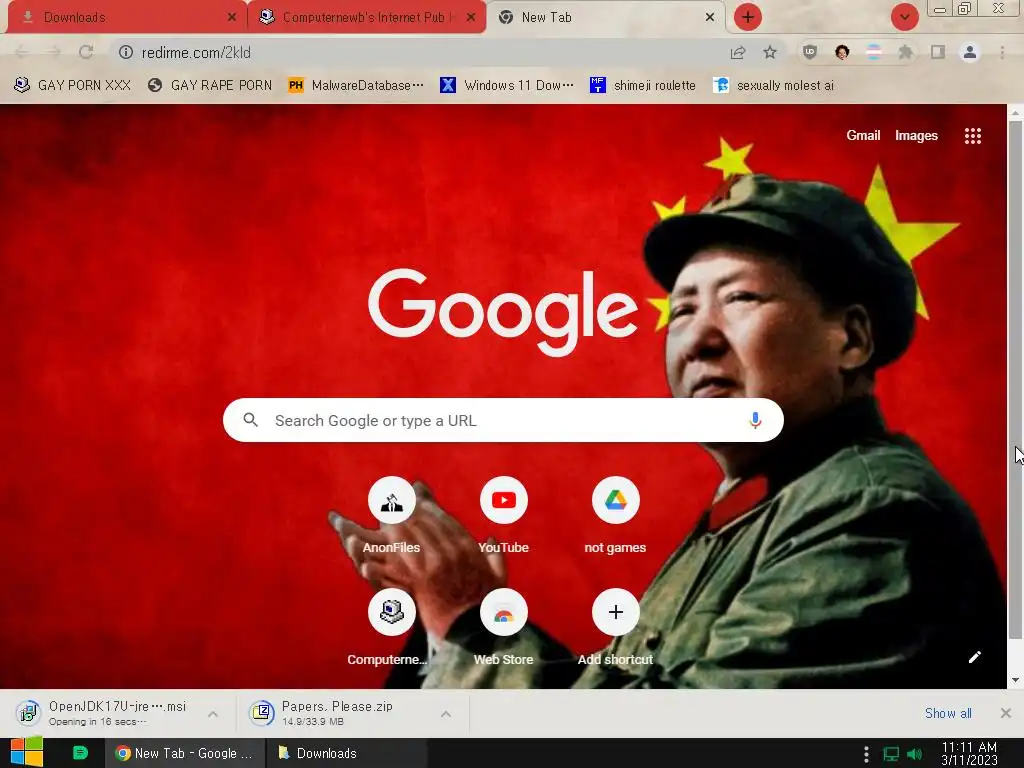The image size is (1024, 768).
Task: Focus the Search Google or type a URL box
Action: click(x=503, y=420)
